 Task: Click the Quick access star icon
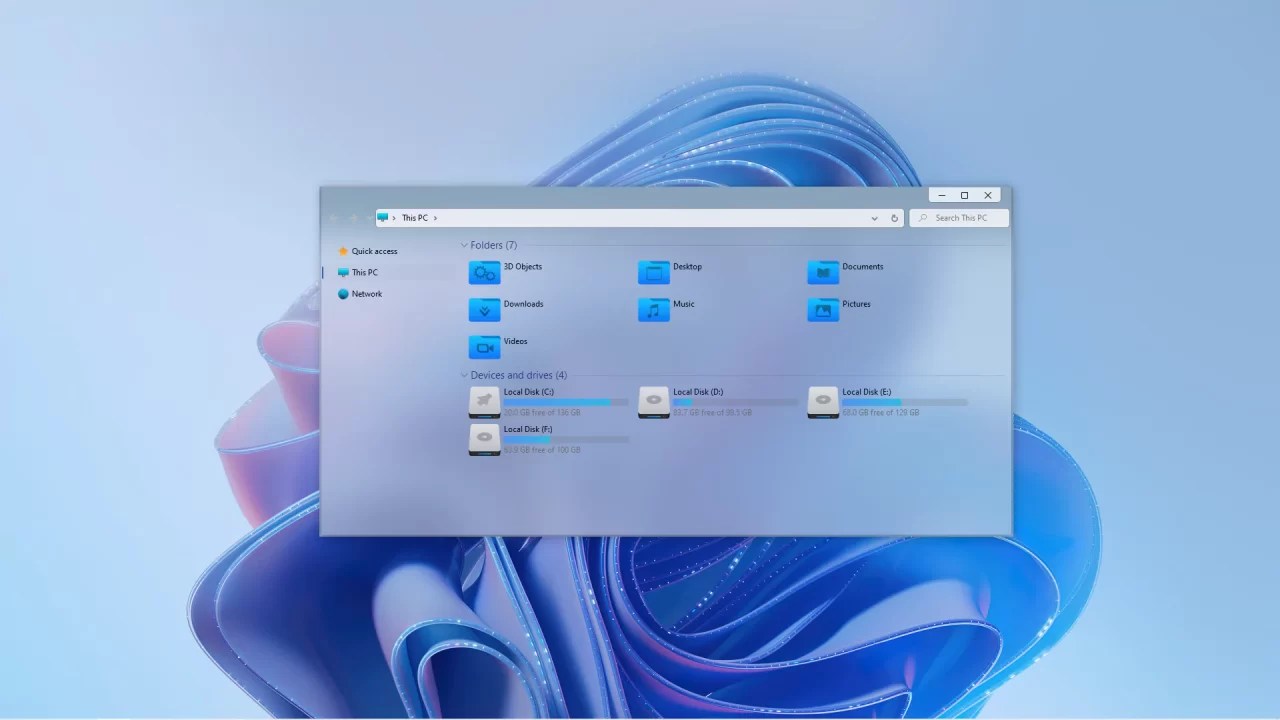(x=343, y=251)
